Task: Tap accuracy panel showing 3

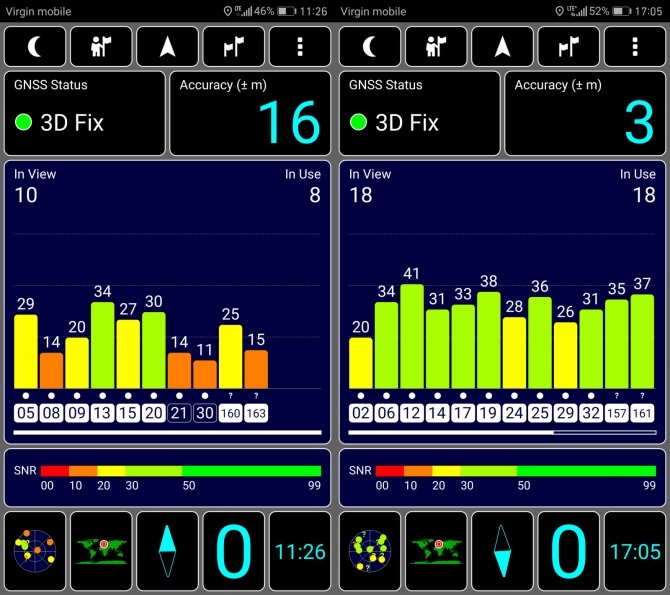Action: [585, 113]
